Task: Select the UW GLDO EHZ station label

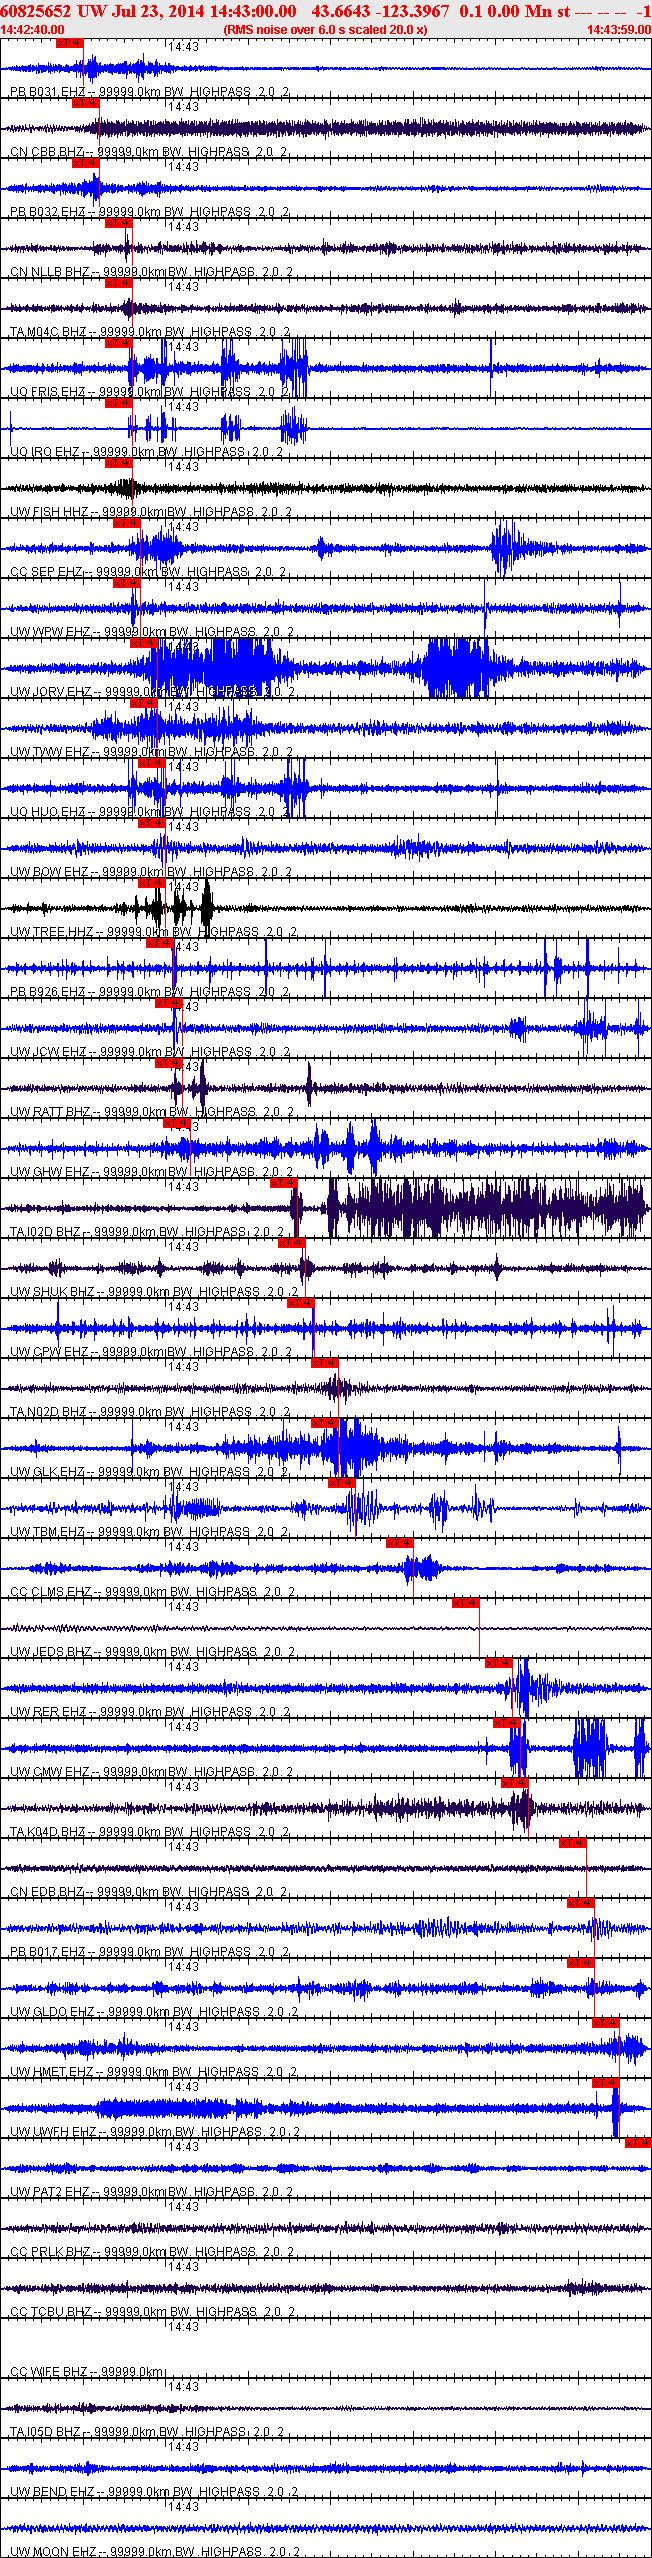Action: (x=154, y=2012)
